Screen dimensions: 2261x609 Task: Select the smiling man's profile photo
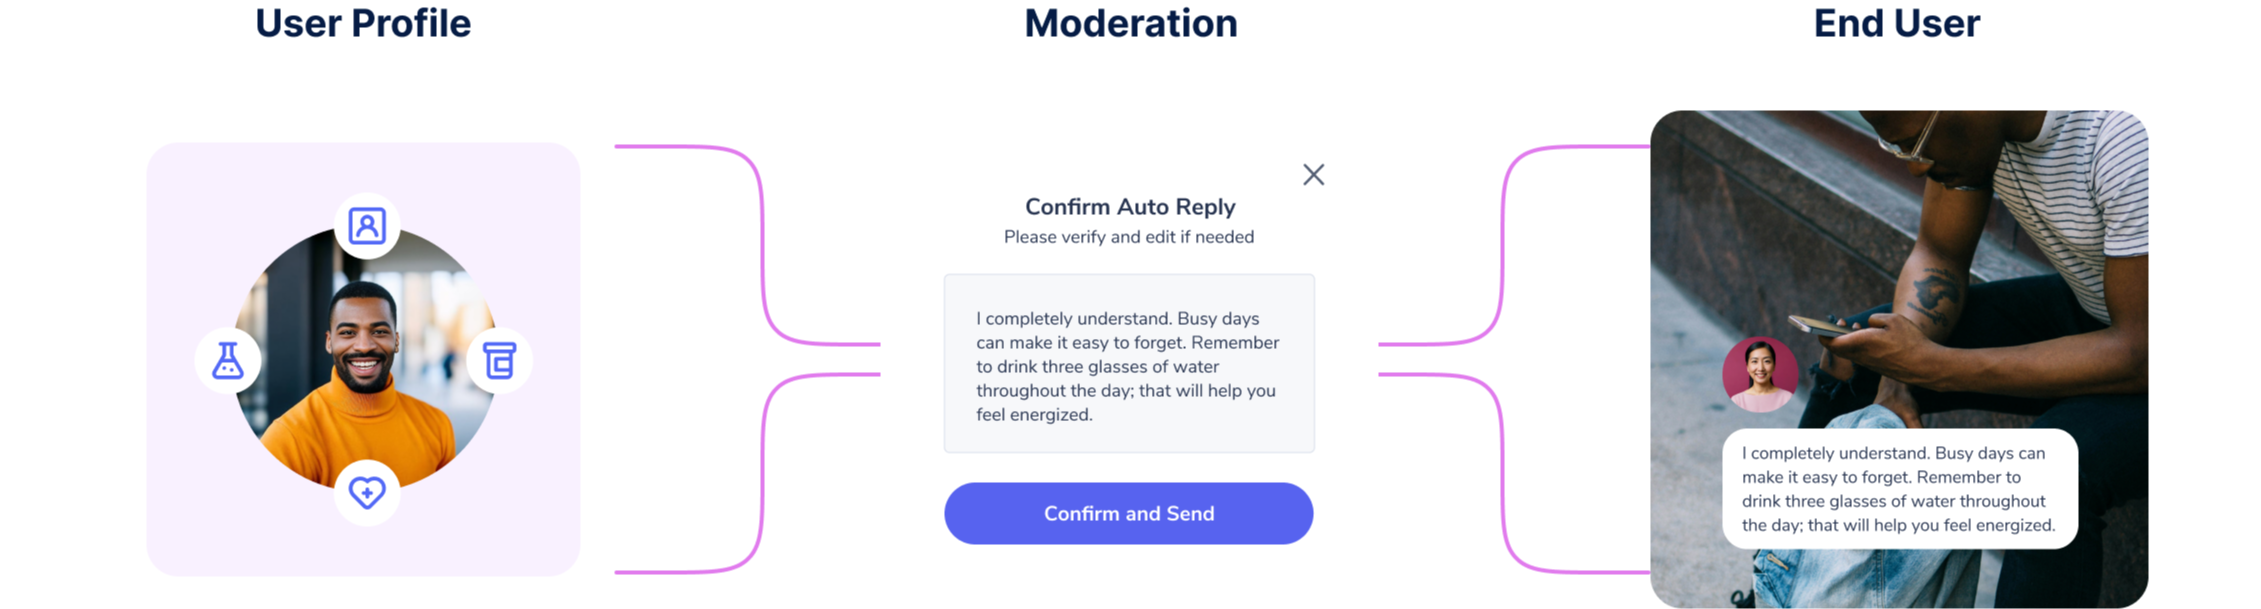364,380
